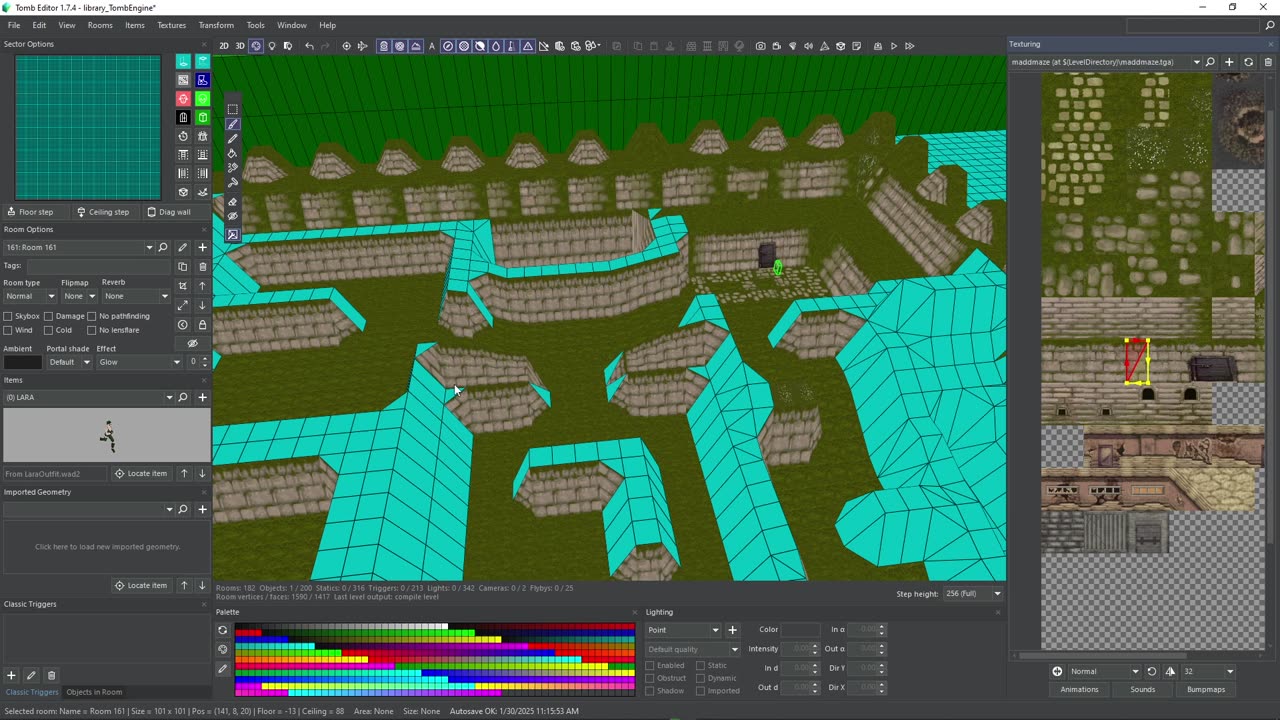Open the Effect dropdown set to Glow
Image resolution: width=1280 pixels, height=720 pixels.
pyautogui.click(x=139, y=362)
